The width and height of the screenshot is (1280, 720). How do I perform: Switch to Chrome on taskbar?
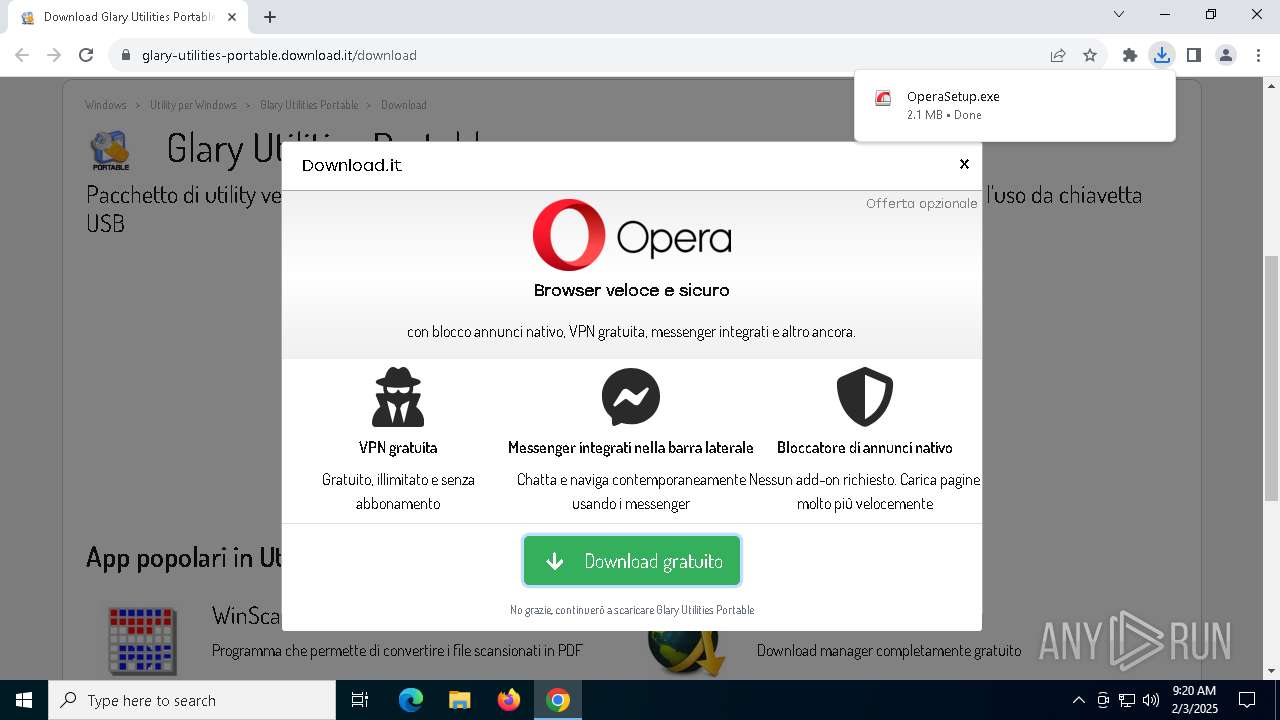pyautogui.click(x=558, y=700)
